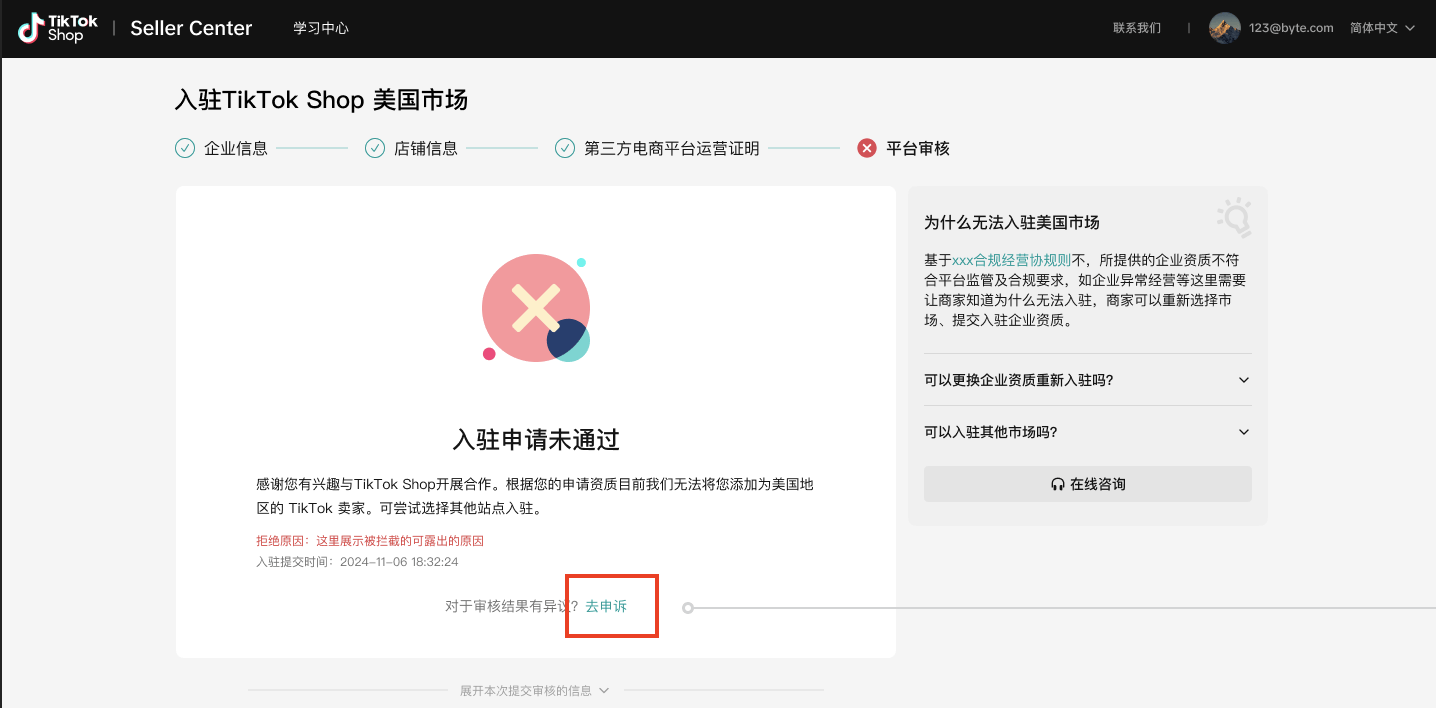Click the 去申诉 appeal link

606,605
